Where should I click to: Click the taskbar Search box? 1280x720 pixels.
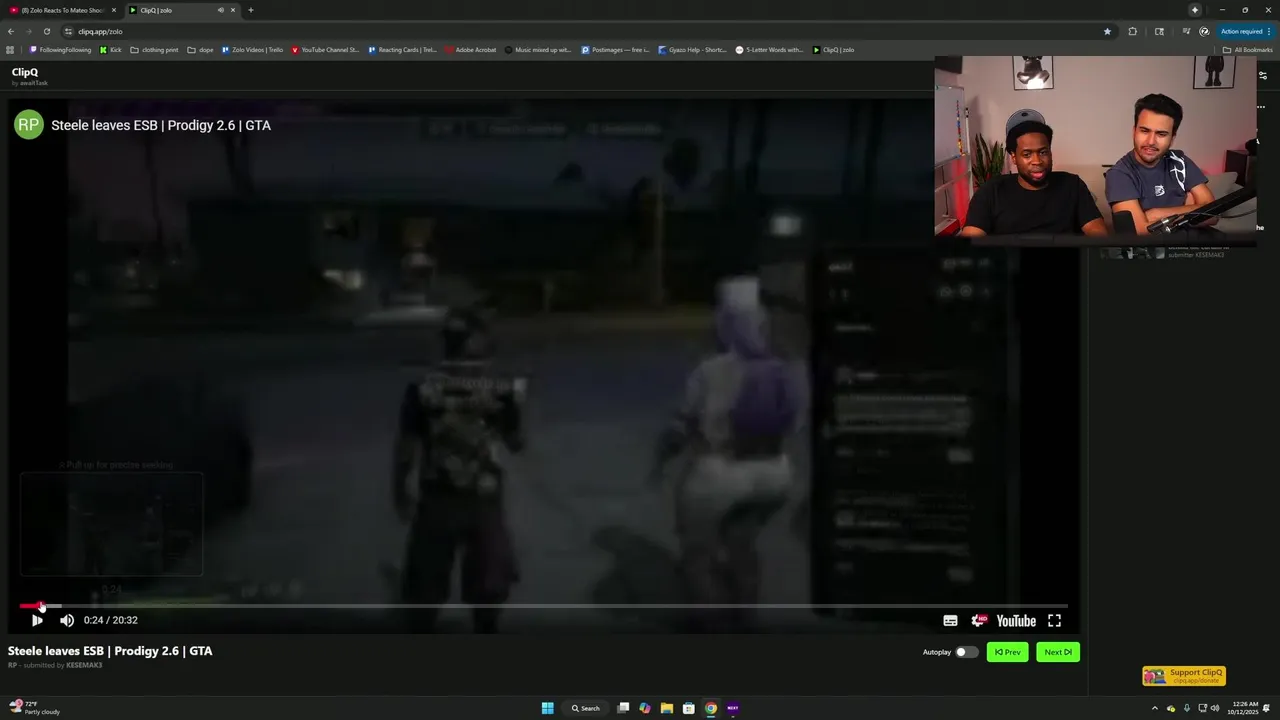586,708
